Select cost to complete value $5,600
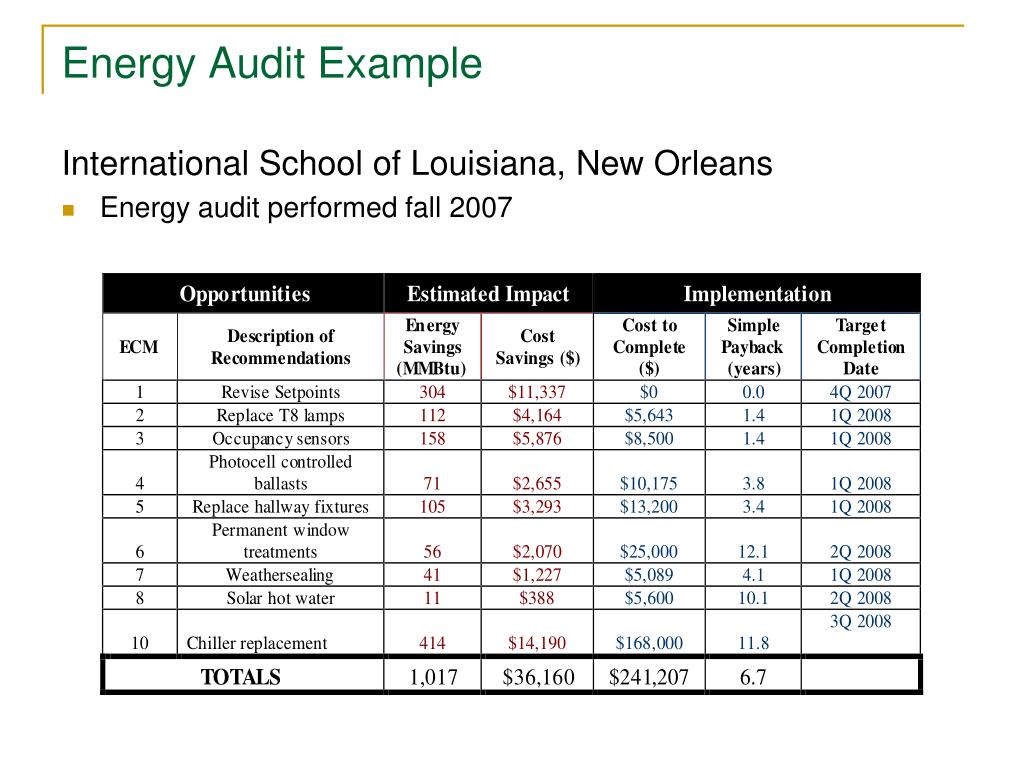 click(x=648, y=598)
